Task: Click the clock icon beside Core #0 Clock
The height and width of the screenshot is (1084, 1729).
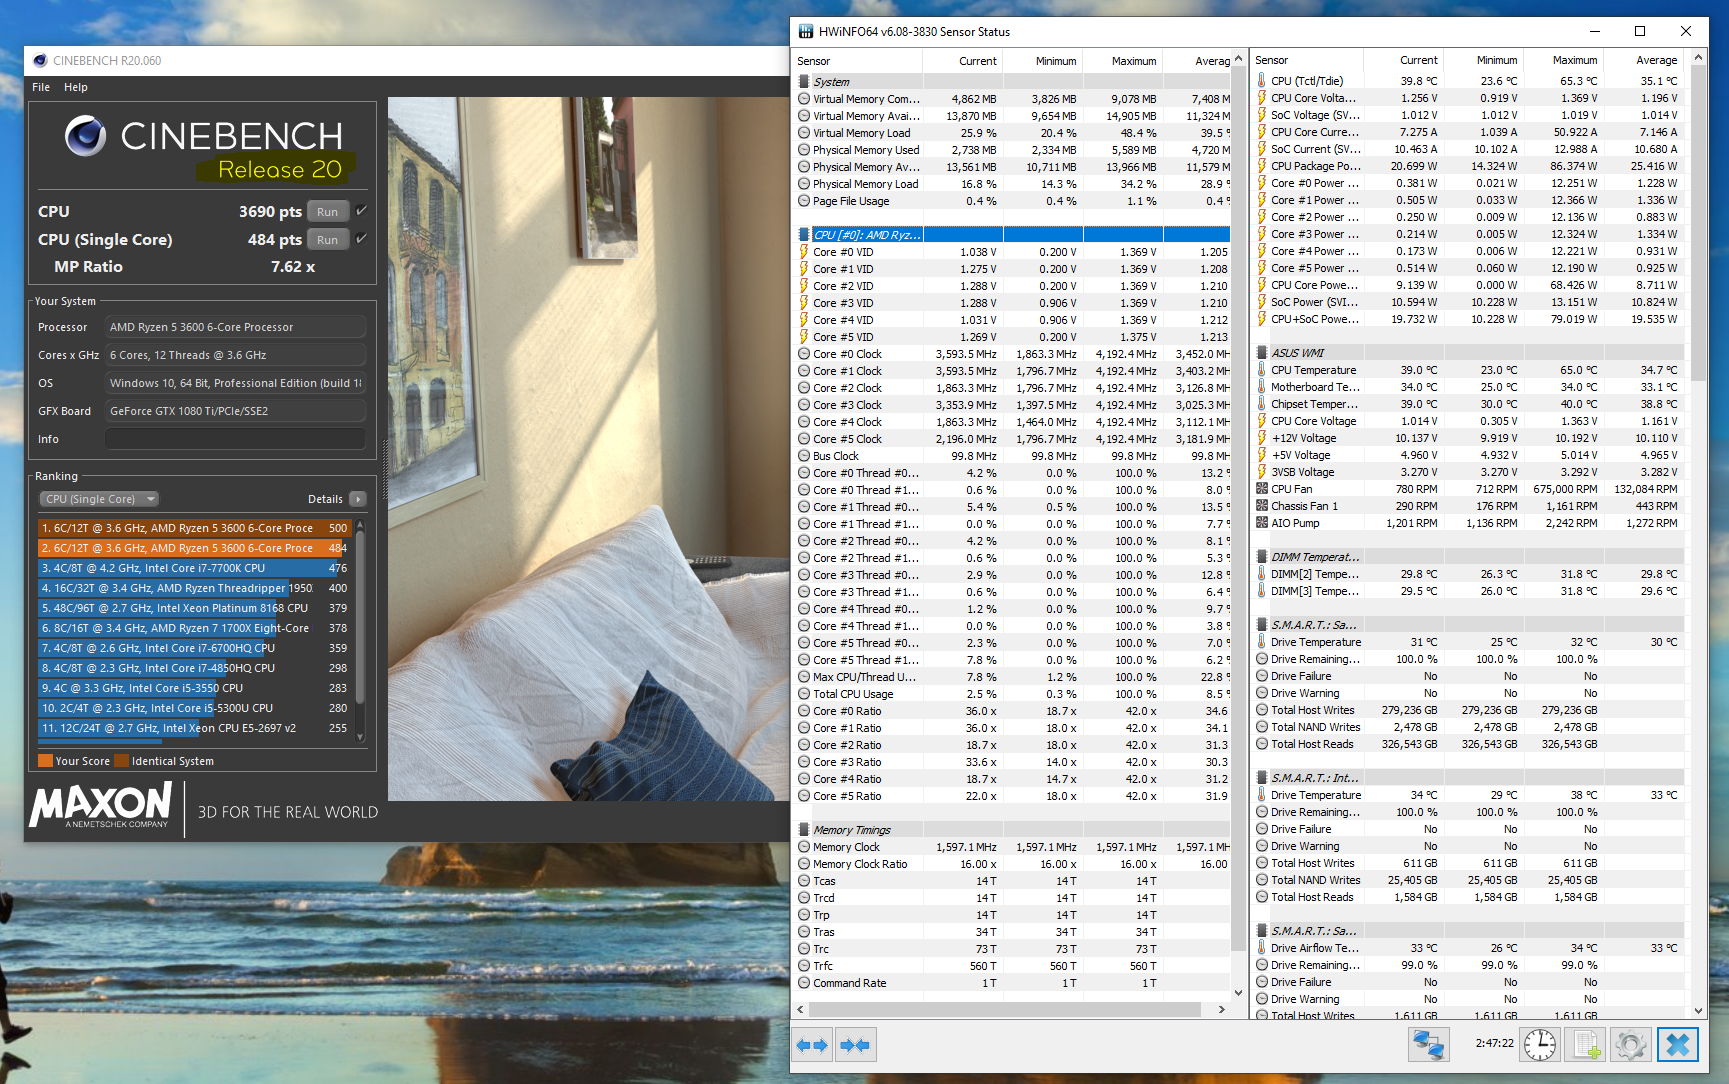Action: 804,354
